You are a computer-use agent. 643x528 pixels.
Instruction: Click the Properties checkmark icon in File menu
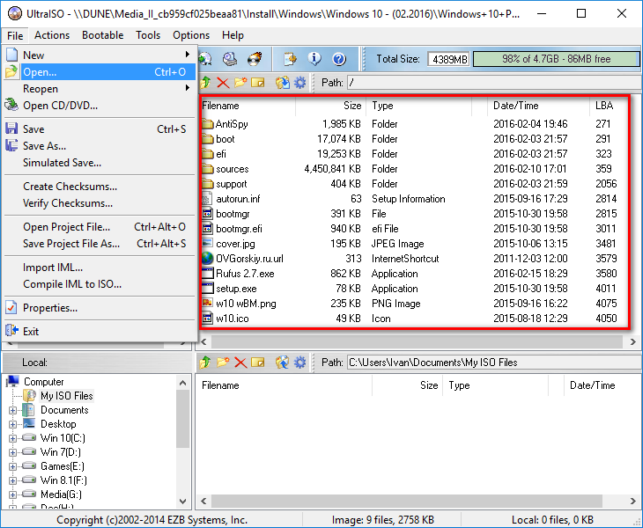tap(11, 307)
